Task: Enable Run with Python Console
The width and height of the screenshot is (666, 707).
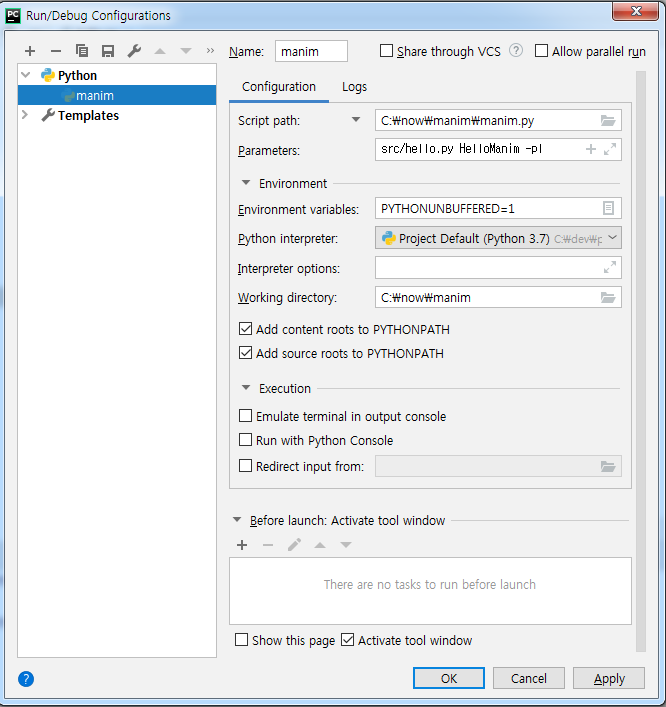Action: pyautogui.click(x=245, y=440)
